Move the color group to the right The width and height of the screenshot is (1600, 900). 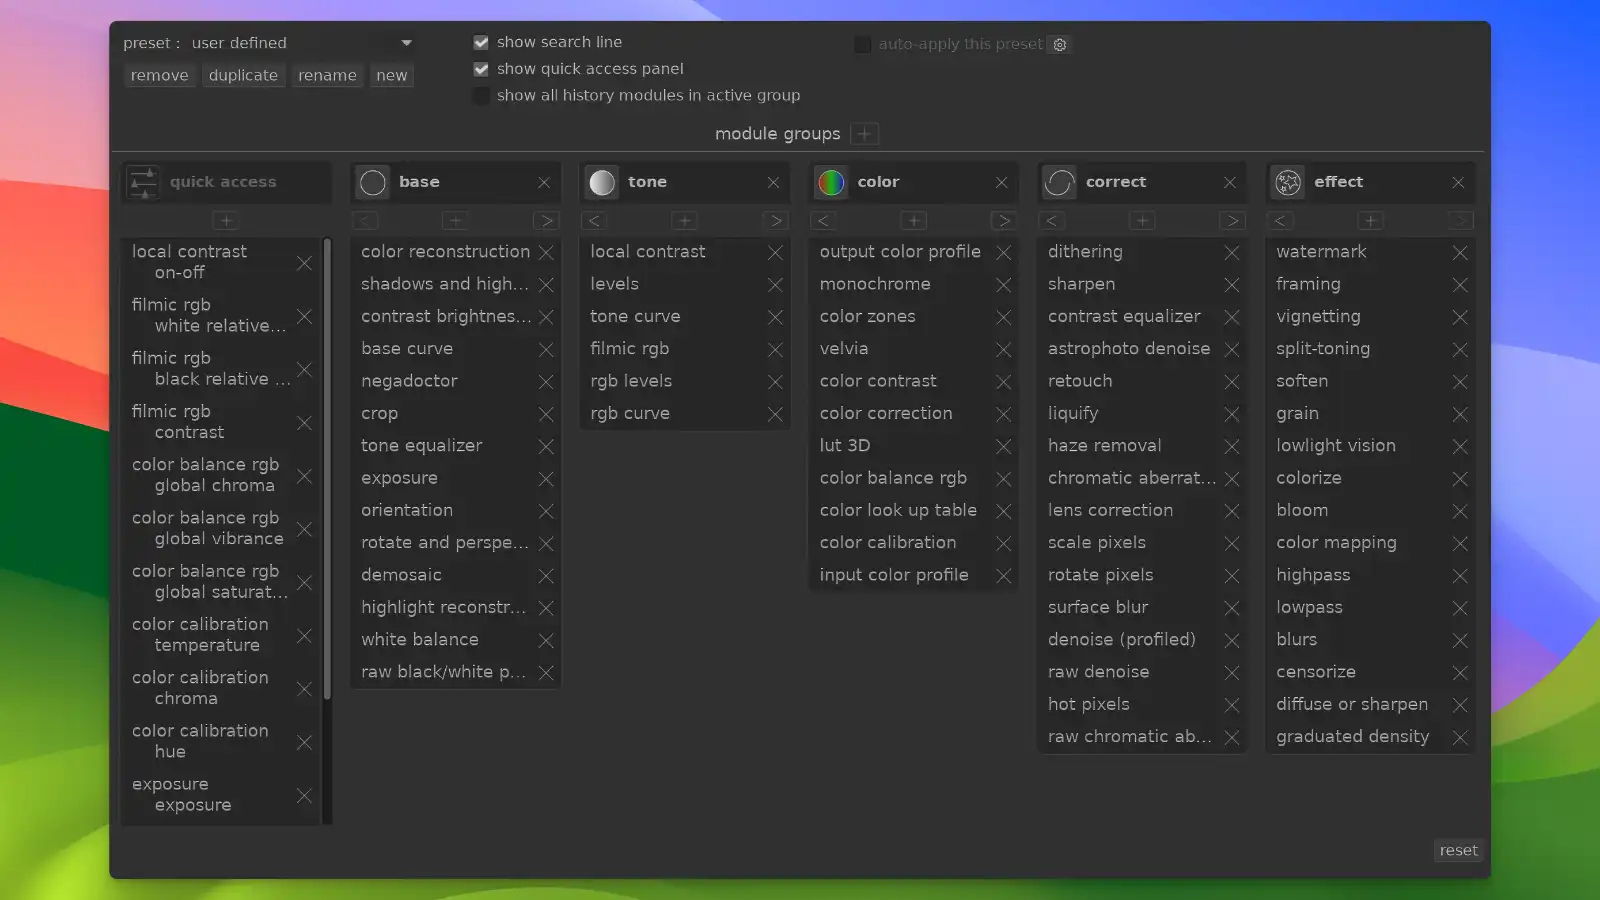point(1003,221)
